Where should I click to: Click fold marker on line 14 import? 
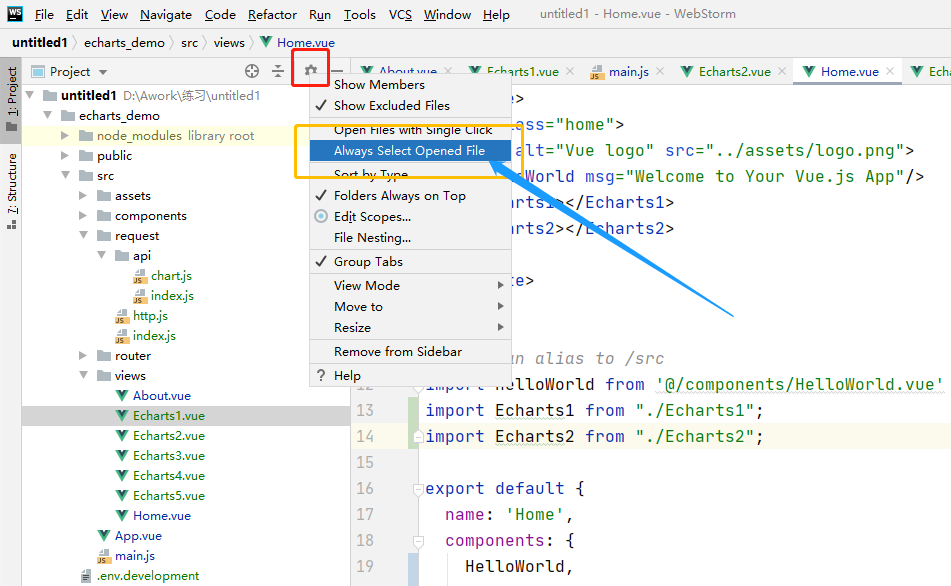(418, 437)
